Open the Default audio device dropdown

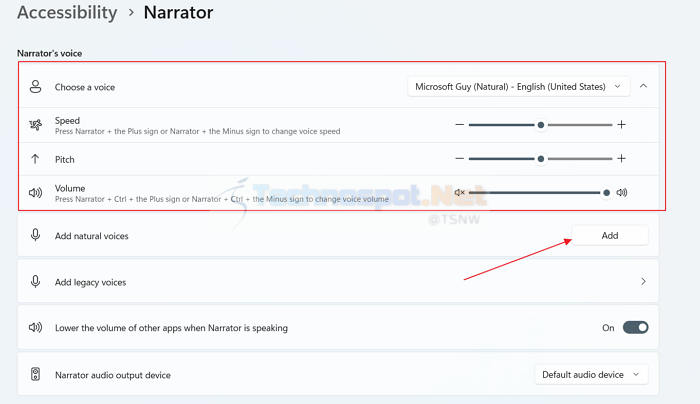click(591, 375)
